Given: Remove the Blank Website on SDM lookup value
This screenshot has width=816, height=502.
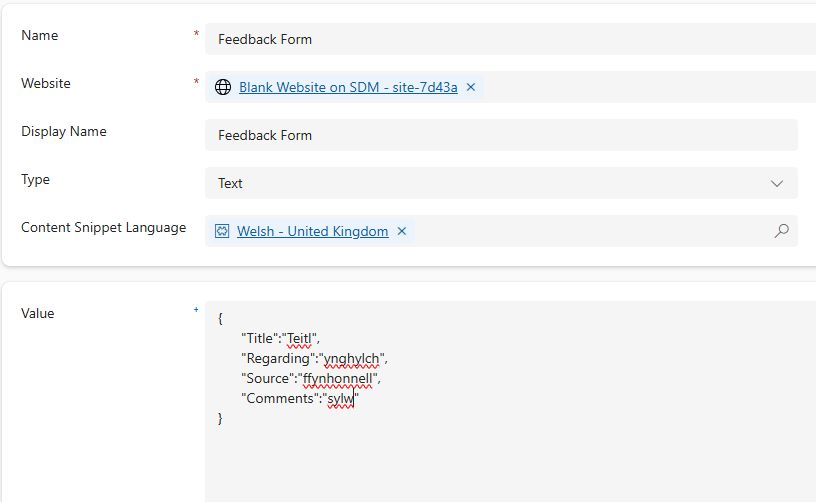Looking at the screenshot, I should point(471,87).
